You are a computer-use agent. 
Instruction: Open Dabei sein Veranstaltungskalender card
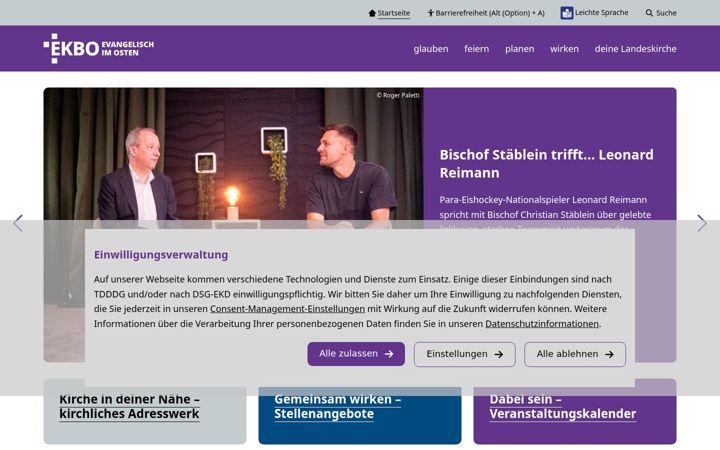[x=574, y=411]
